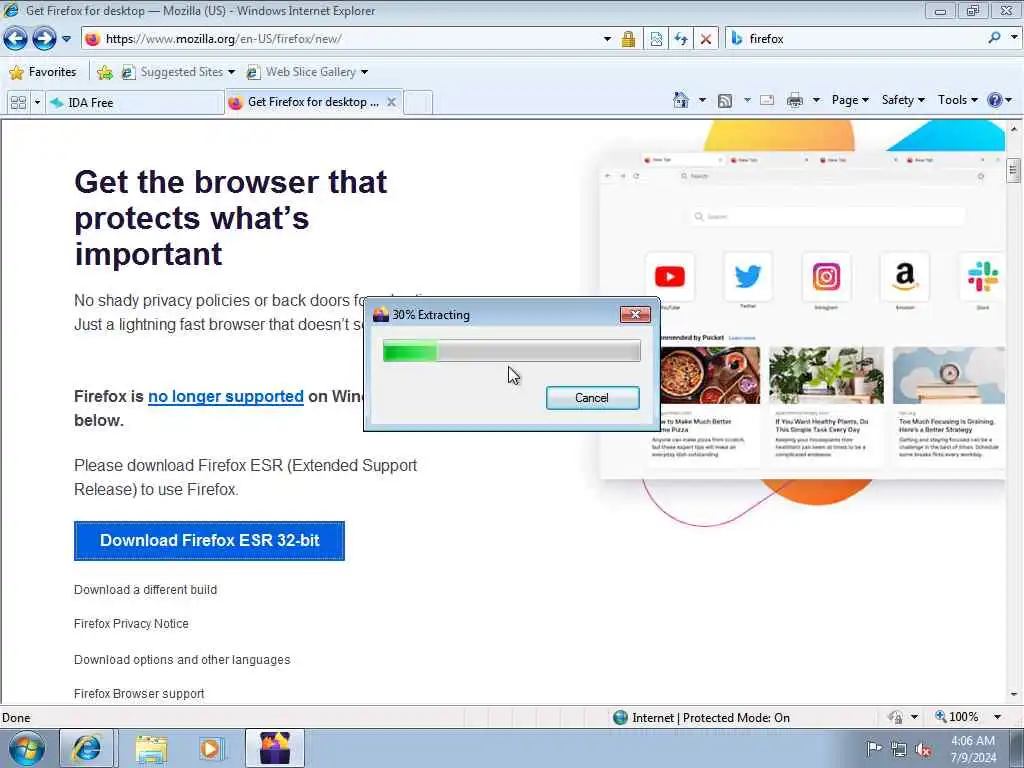Click the Windows Start button
This screenshot has width=1024, height=768.
click(26, 748)
